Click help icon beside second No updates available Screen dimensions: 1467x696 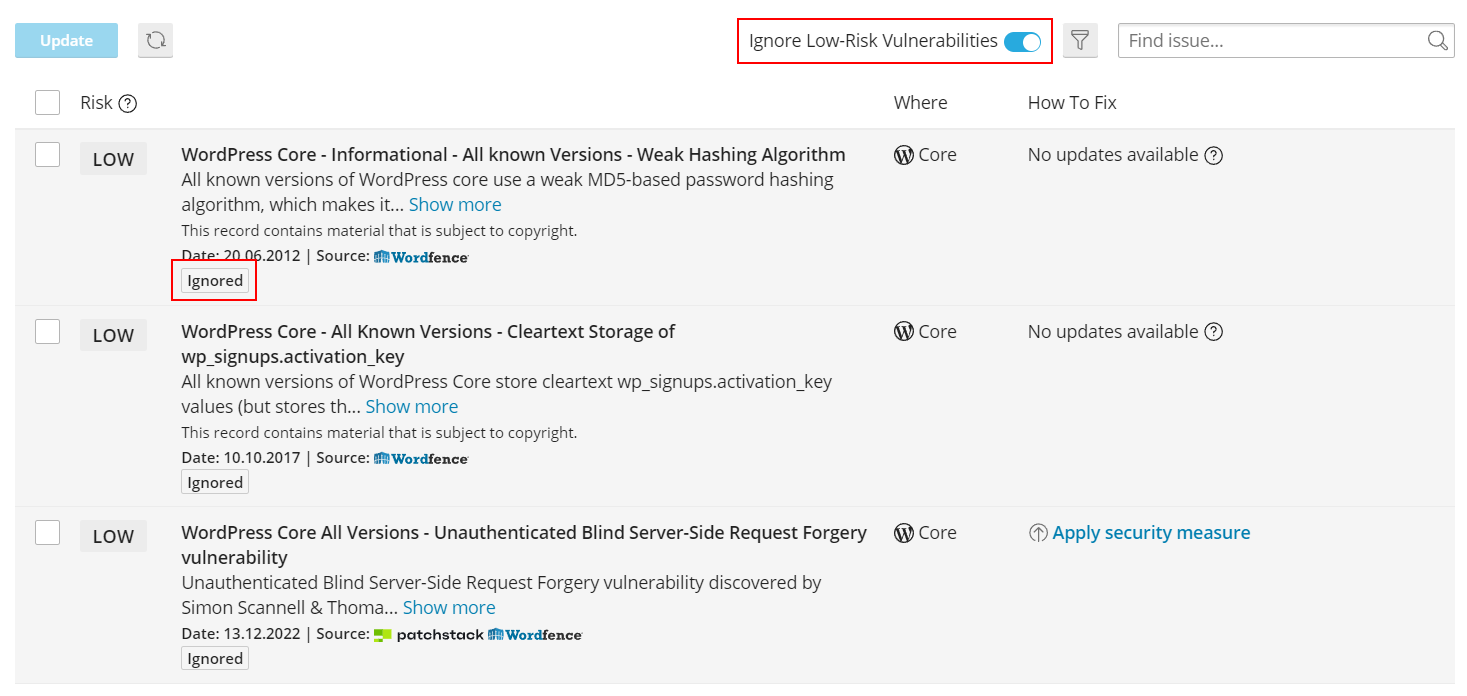pyautogui.click(x=1214, y=332)
